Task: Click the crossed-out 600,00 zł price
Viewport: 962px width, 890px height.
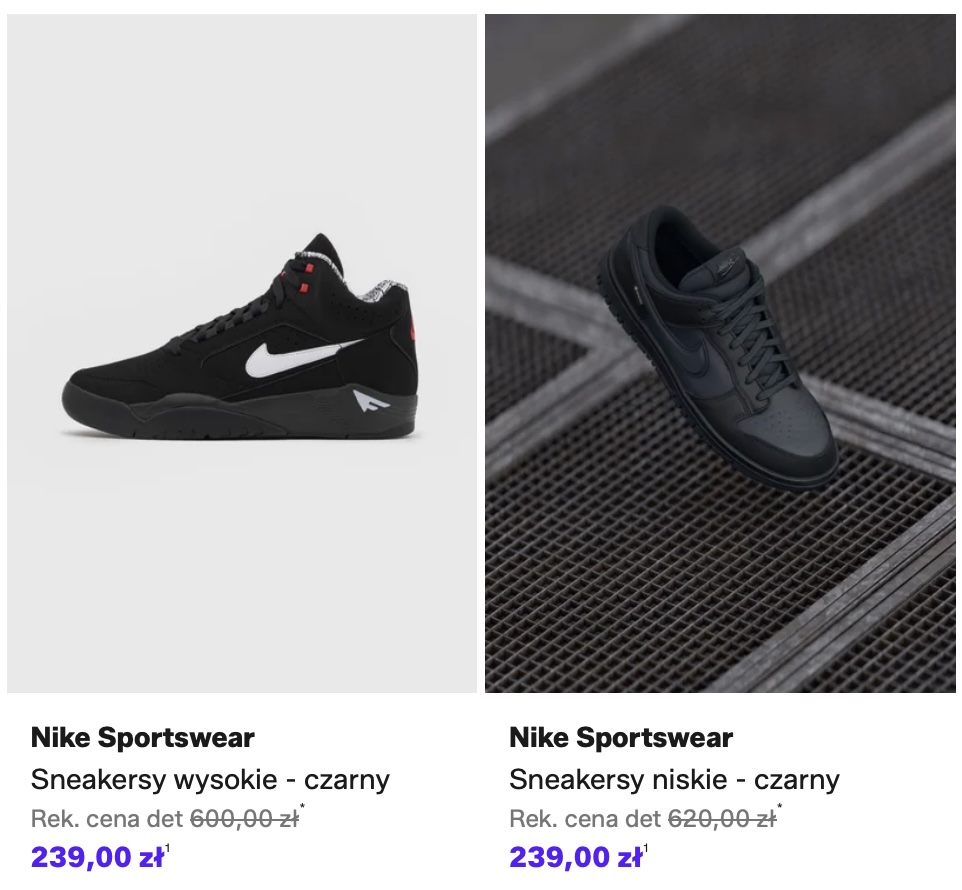Action: [x=244, y=819]
